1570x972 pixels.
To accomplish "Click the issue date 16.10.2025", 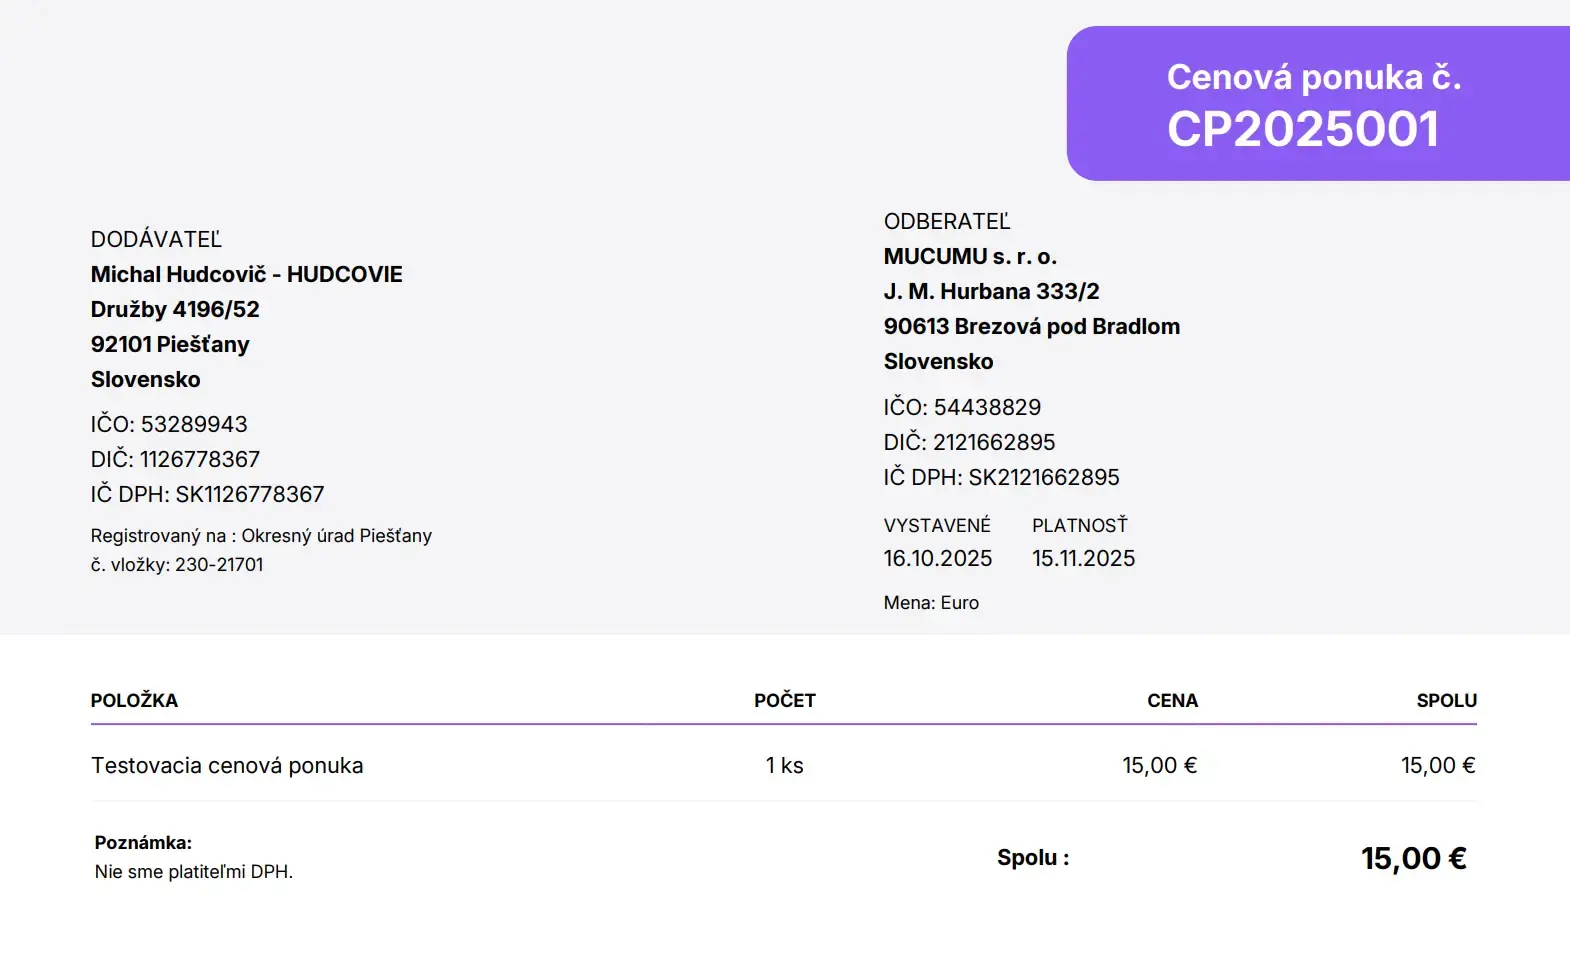I will 937,558.
